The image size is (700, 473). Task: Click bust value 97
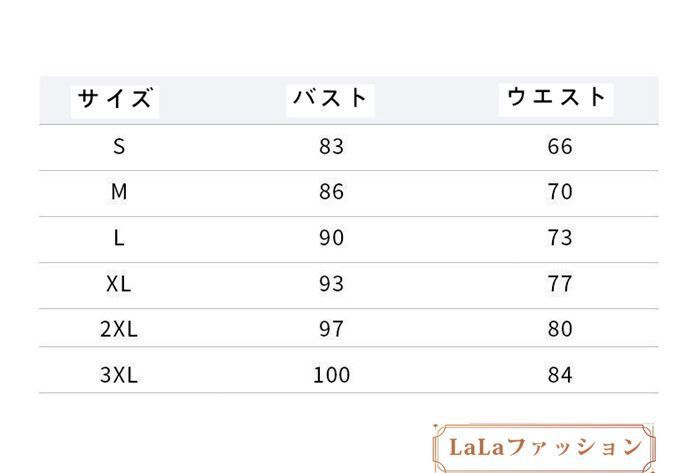(331, 329)
